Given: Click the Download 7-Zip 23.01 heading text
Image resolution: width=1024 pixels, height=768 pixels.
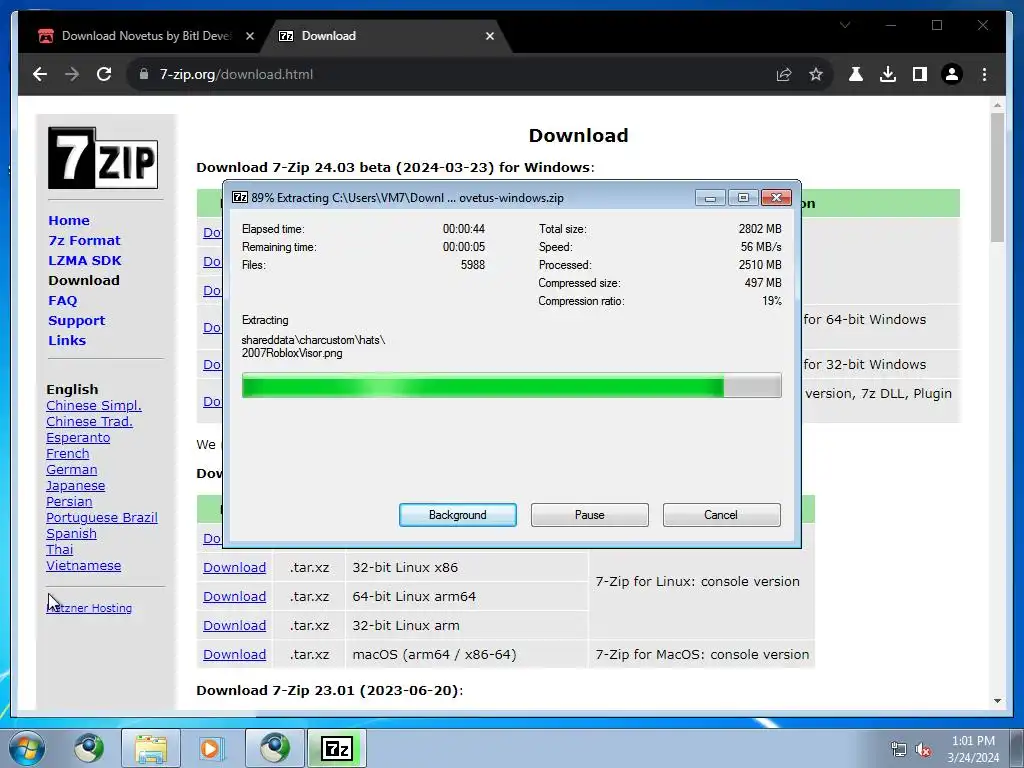Looking at the screenshot, I should click(x=330, y=690).
